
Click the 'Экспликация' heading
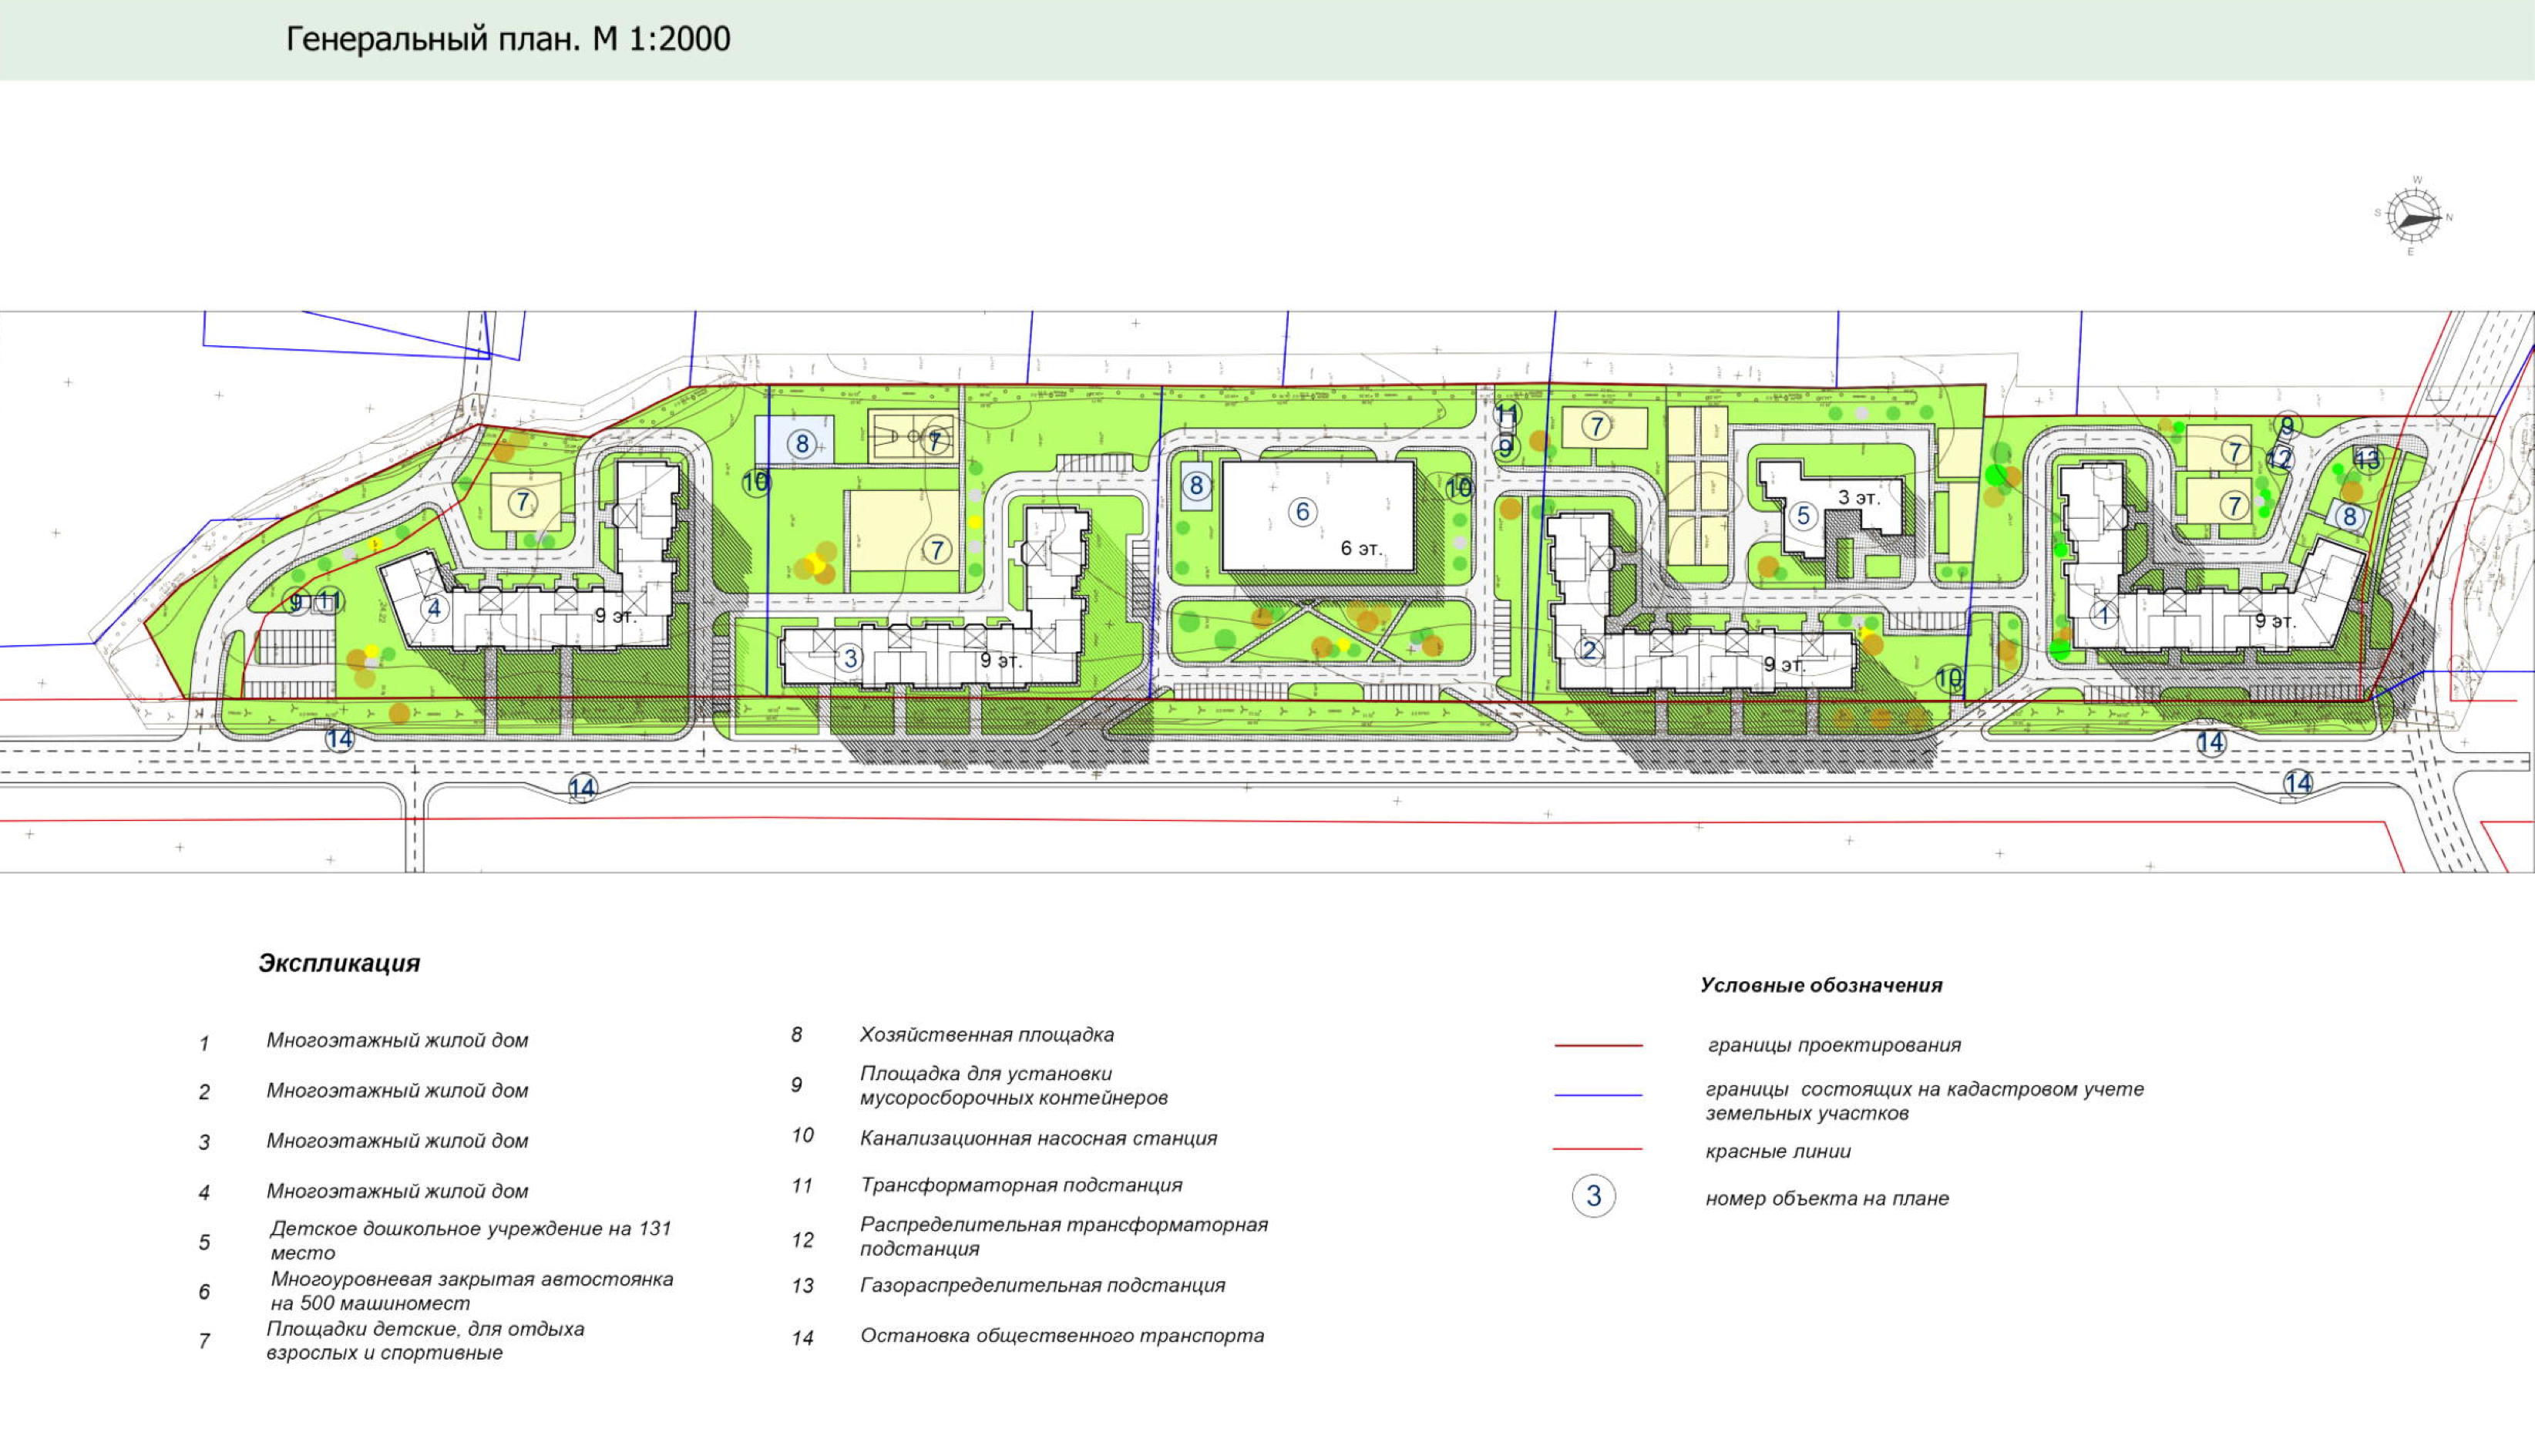(339, 963)
